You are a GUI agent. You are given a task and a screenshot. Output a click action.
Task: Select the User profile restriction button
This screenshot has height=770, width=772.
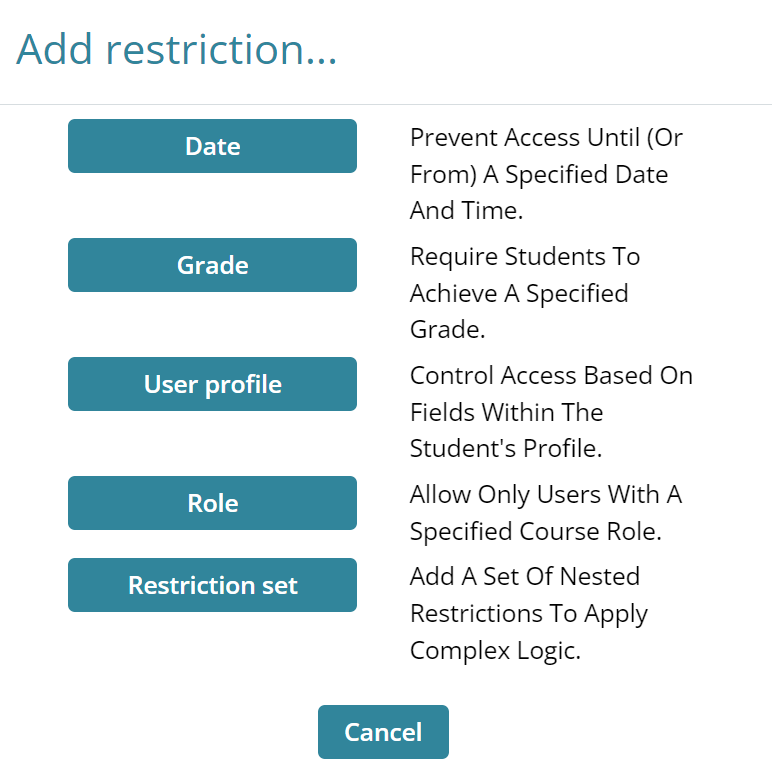click(212, 384)
